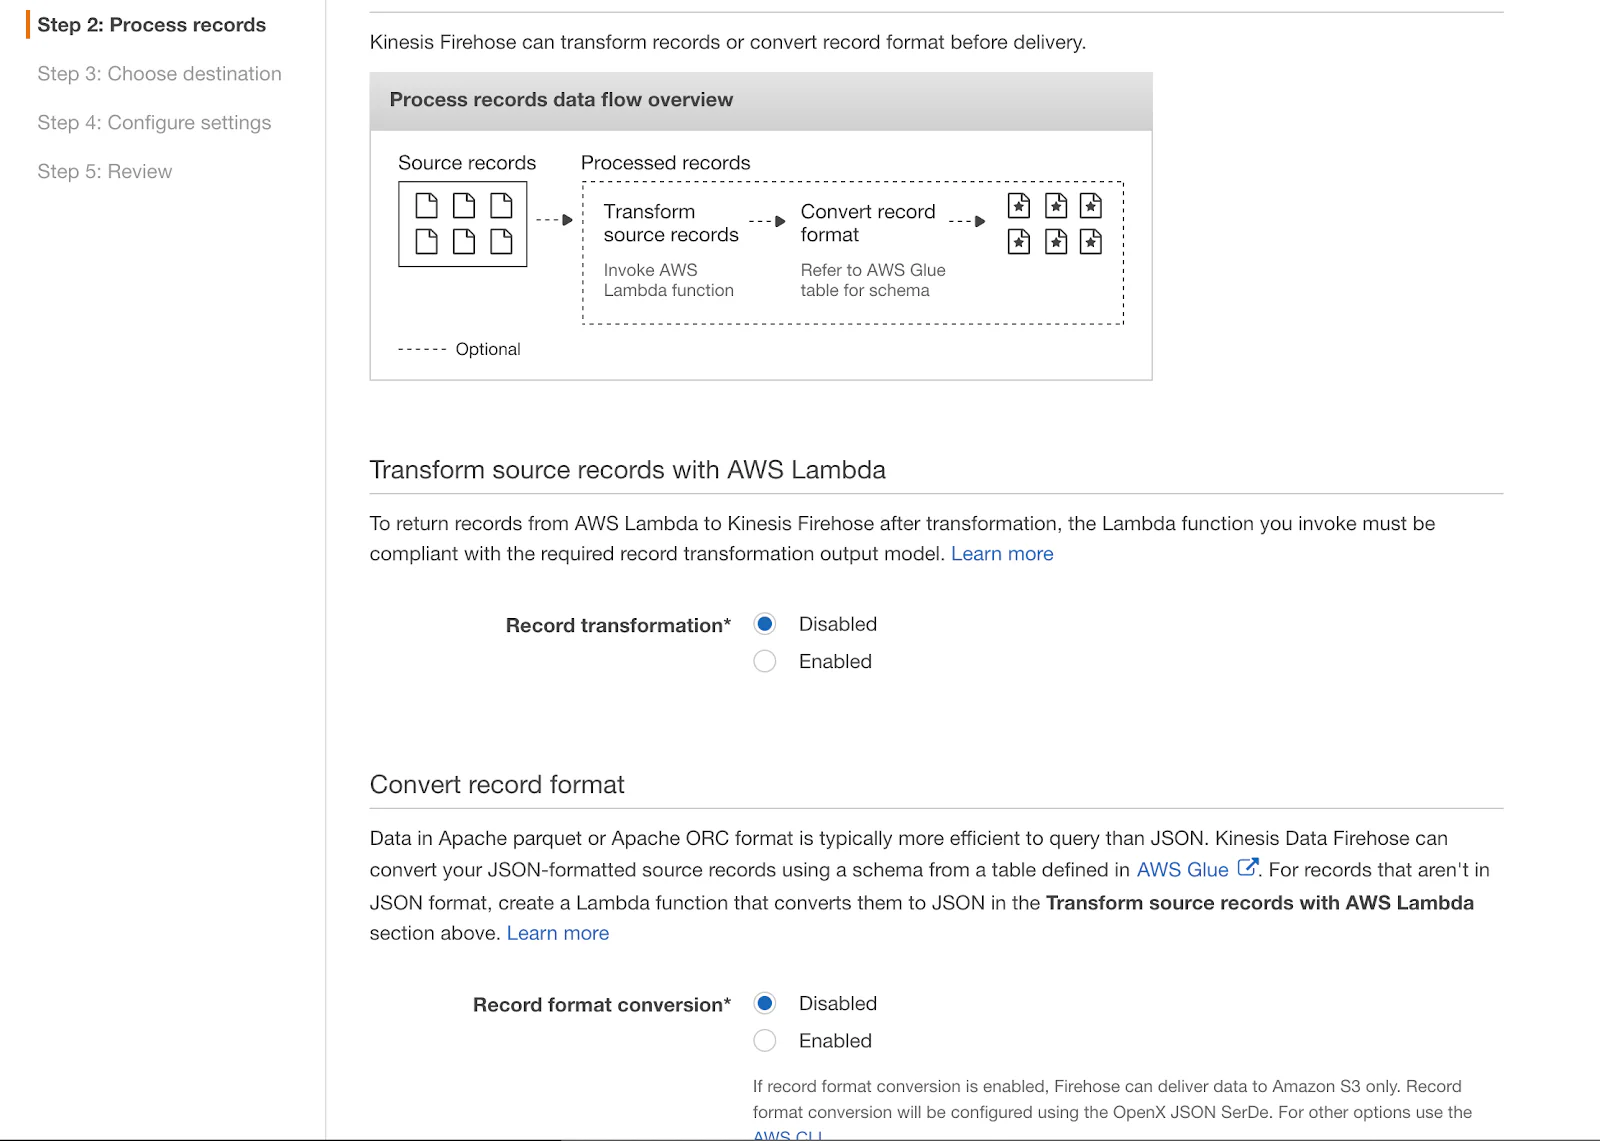Screen dimensions: 1600x1141
Task: Open the AWS Glue link
Action: point(1182,870)
